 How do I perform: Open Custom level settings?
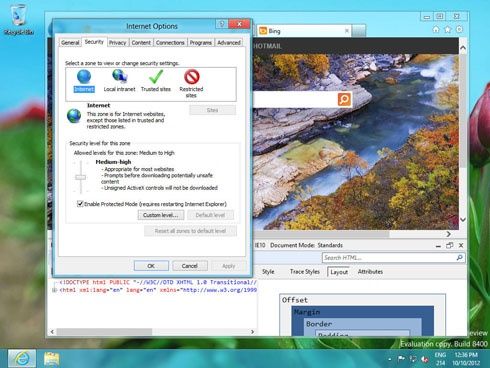pyautogui.click(x=161, y=215)
